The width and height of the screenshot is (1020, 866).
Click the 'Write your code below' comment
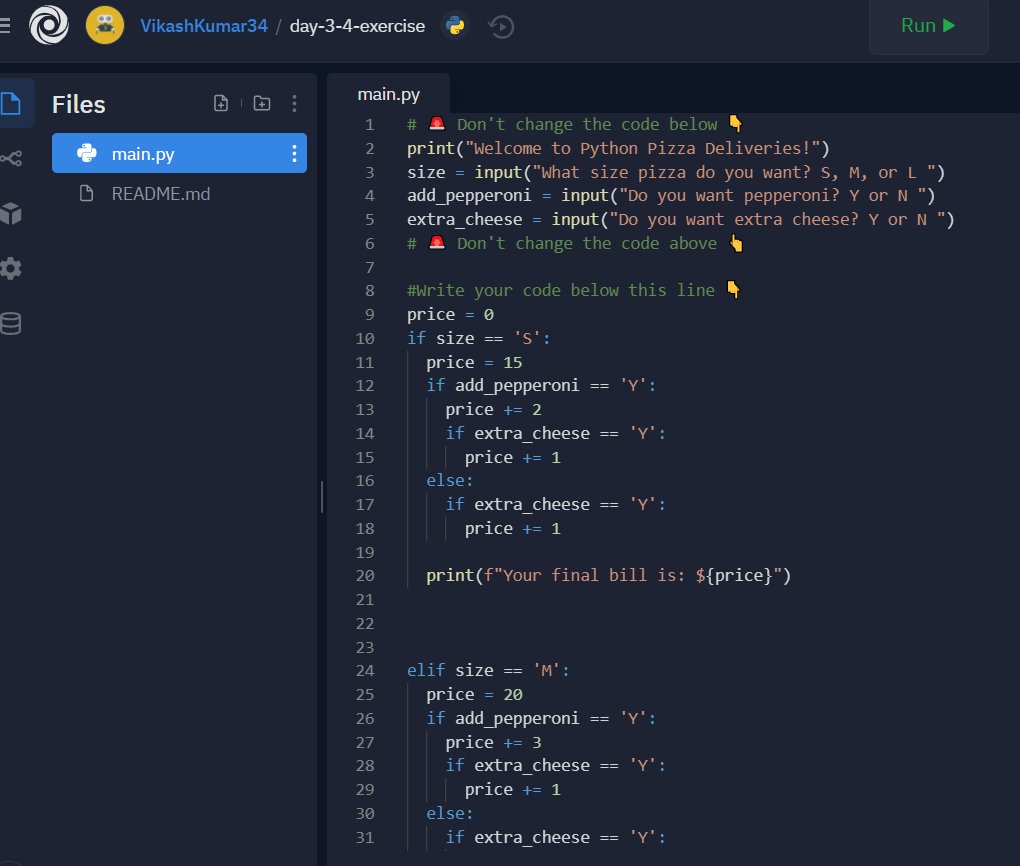[x=573, y=291]
